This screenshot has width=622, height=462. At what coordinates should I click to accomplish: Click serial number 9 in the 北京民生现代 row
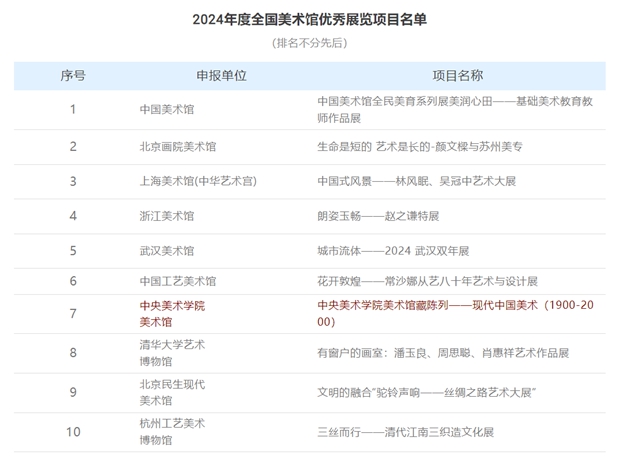(x=73, y=393)
